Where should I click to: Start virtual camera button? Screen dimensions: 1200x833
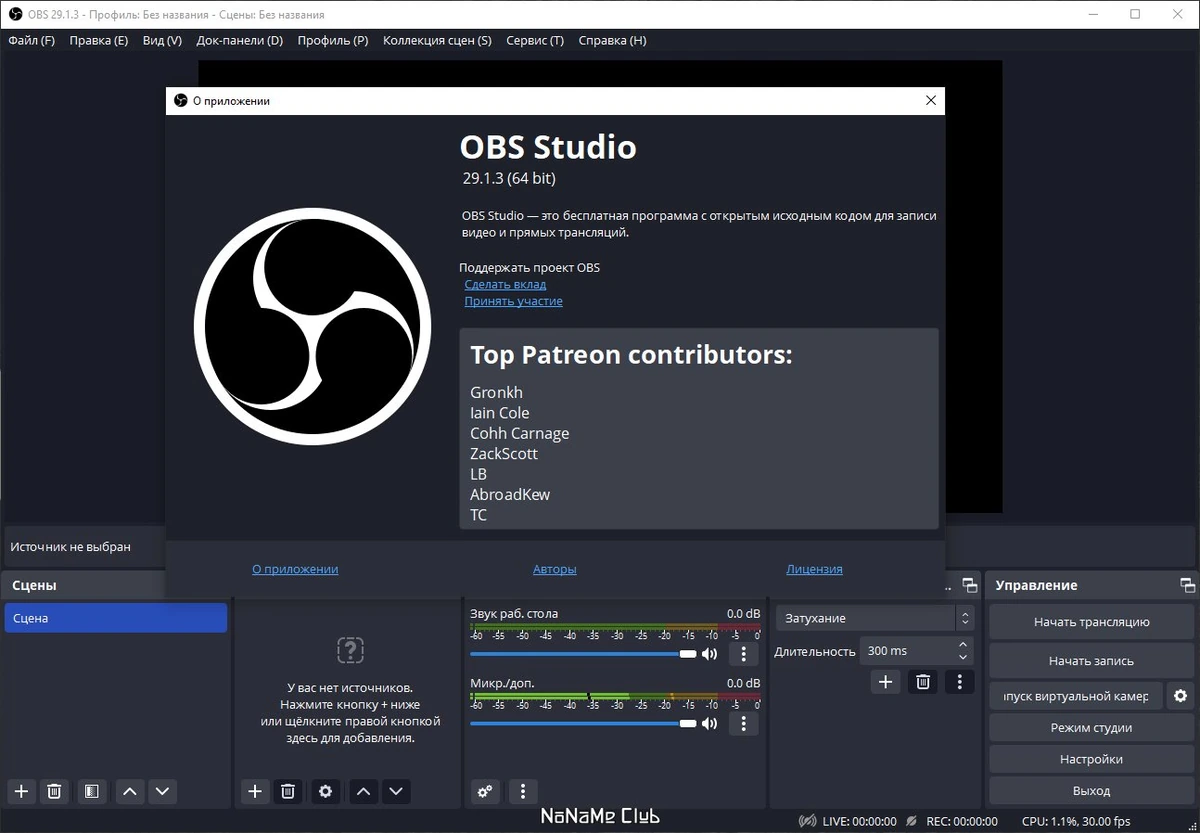(1076, 695)
